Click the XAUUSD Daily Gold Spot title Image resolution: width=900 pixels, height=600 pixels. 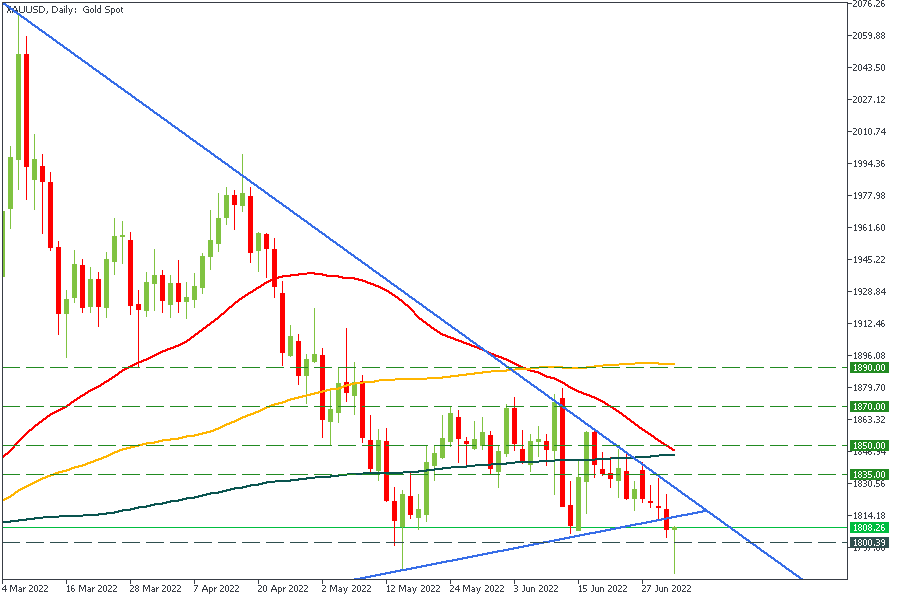55,9
